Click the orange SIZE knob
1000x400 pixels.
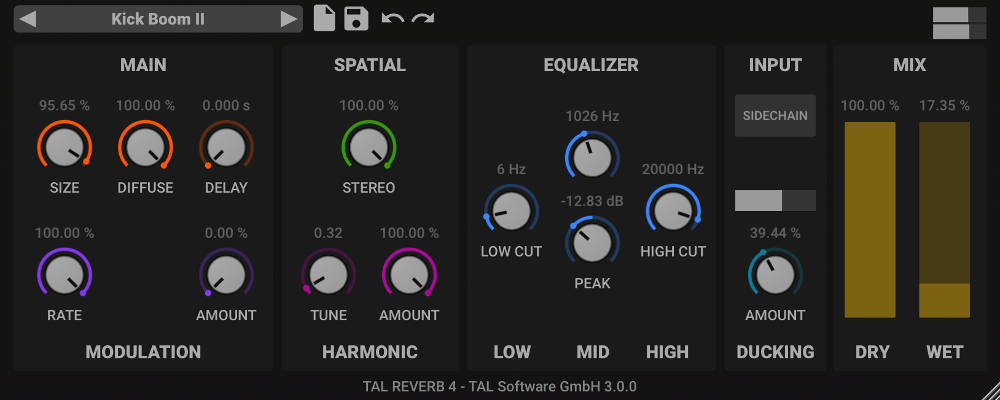[x=64, y=147]
